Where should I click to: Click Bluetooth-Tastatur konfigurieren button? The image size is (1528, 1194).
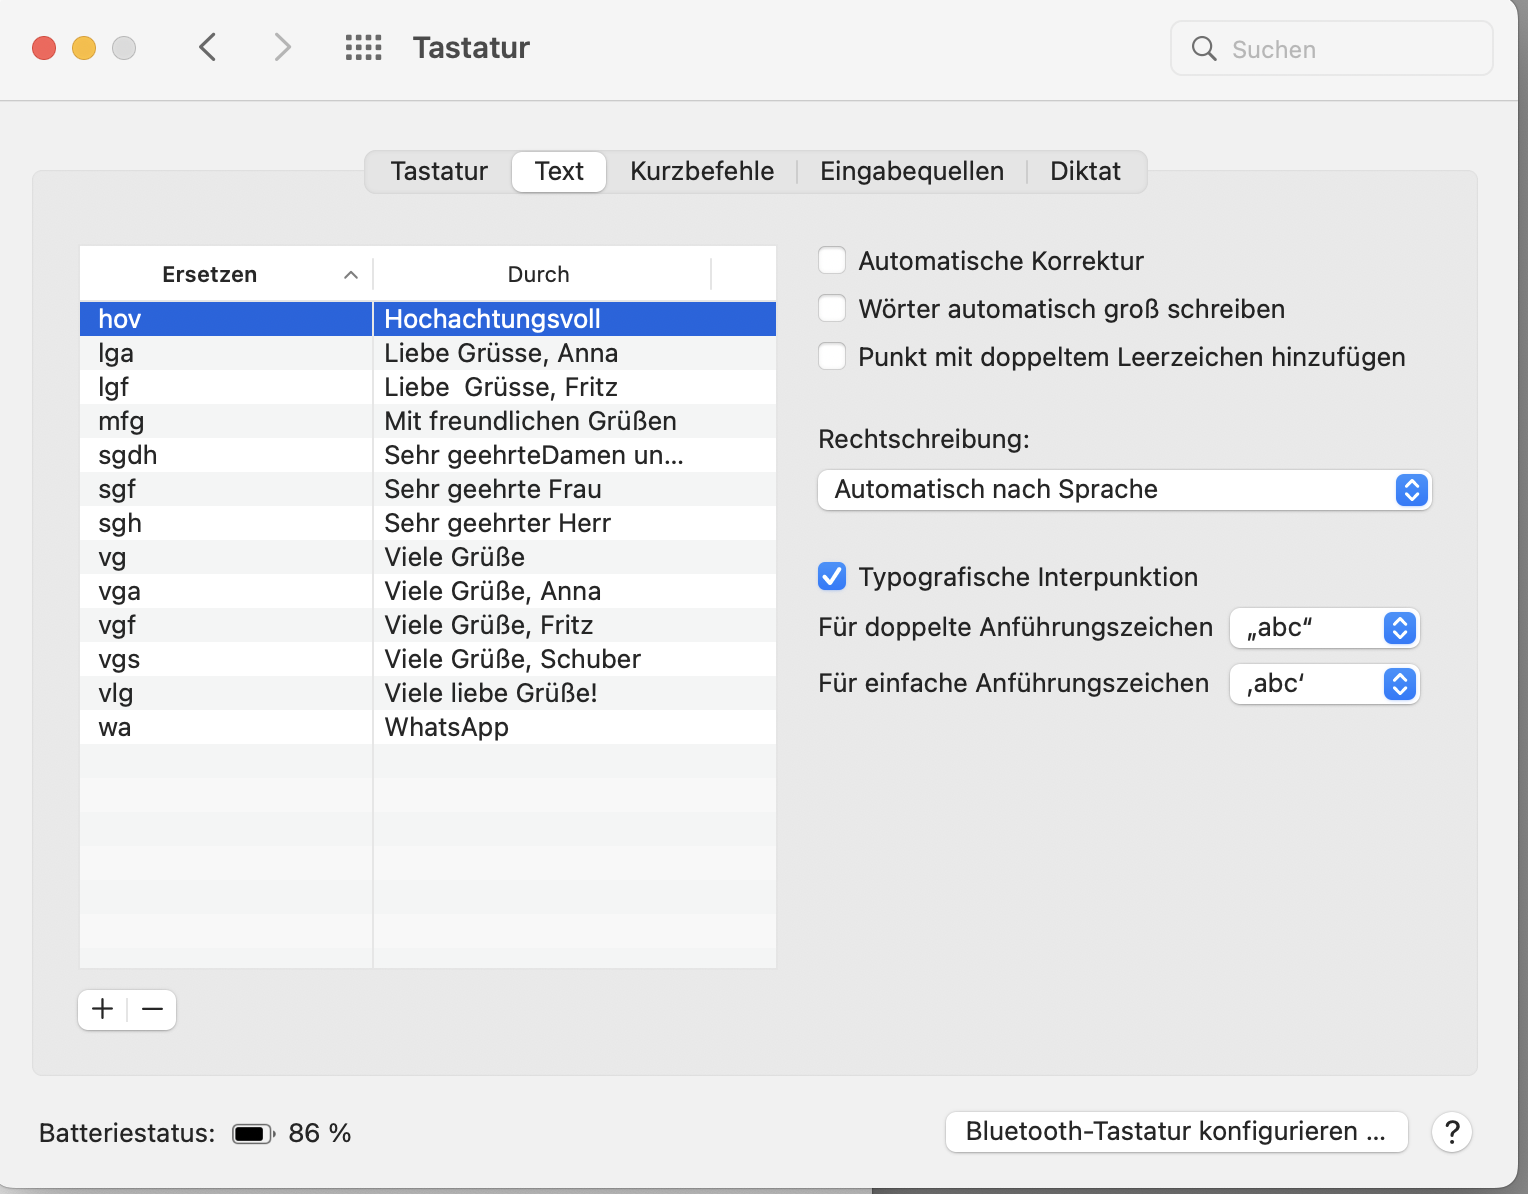point(1176,1132)
